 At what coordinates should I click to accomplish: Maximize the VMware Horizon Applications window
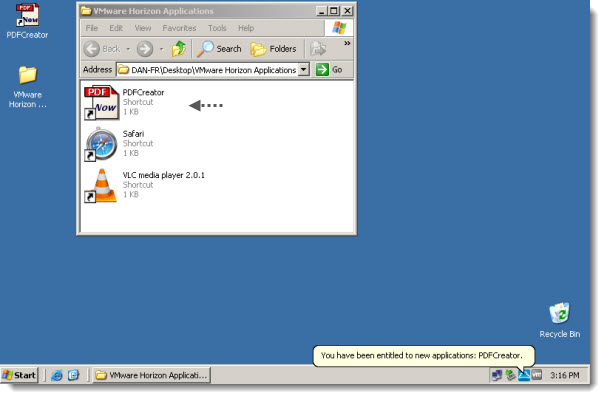click(x=334, y=11)
